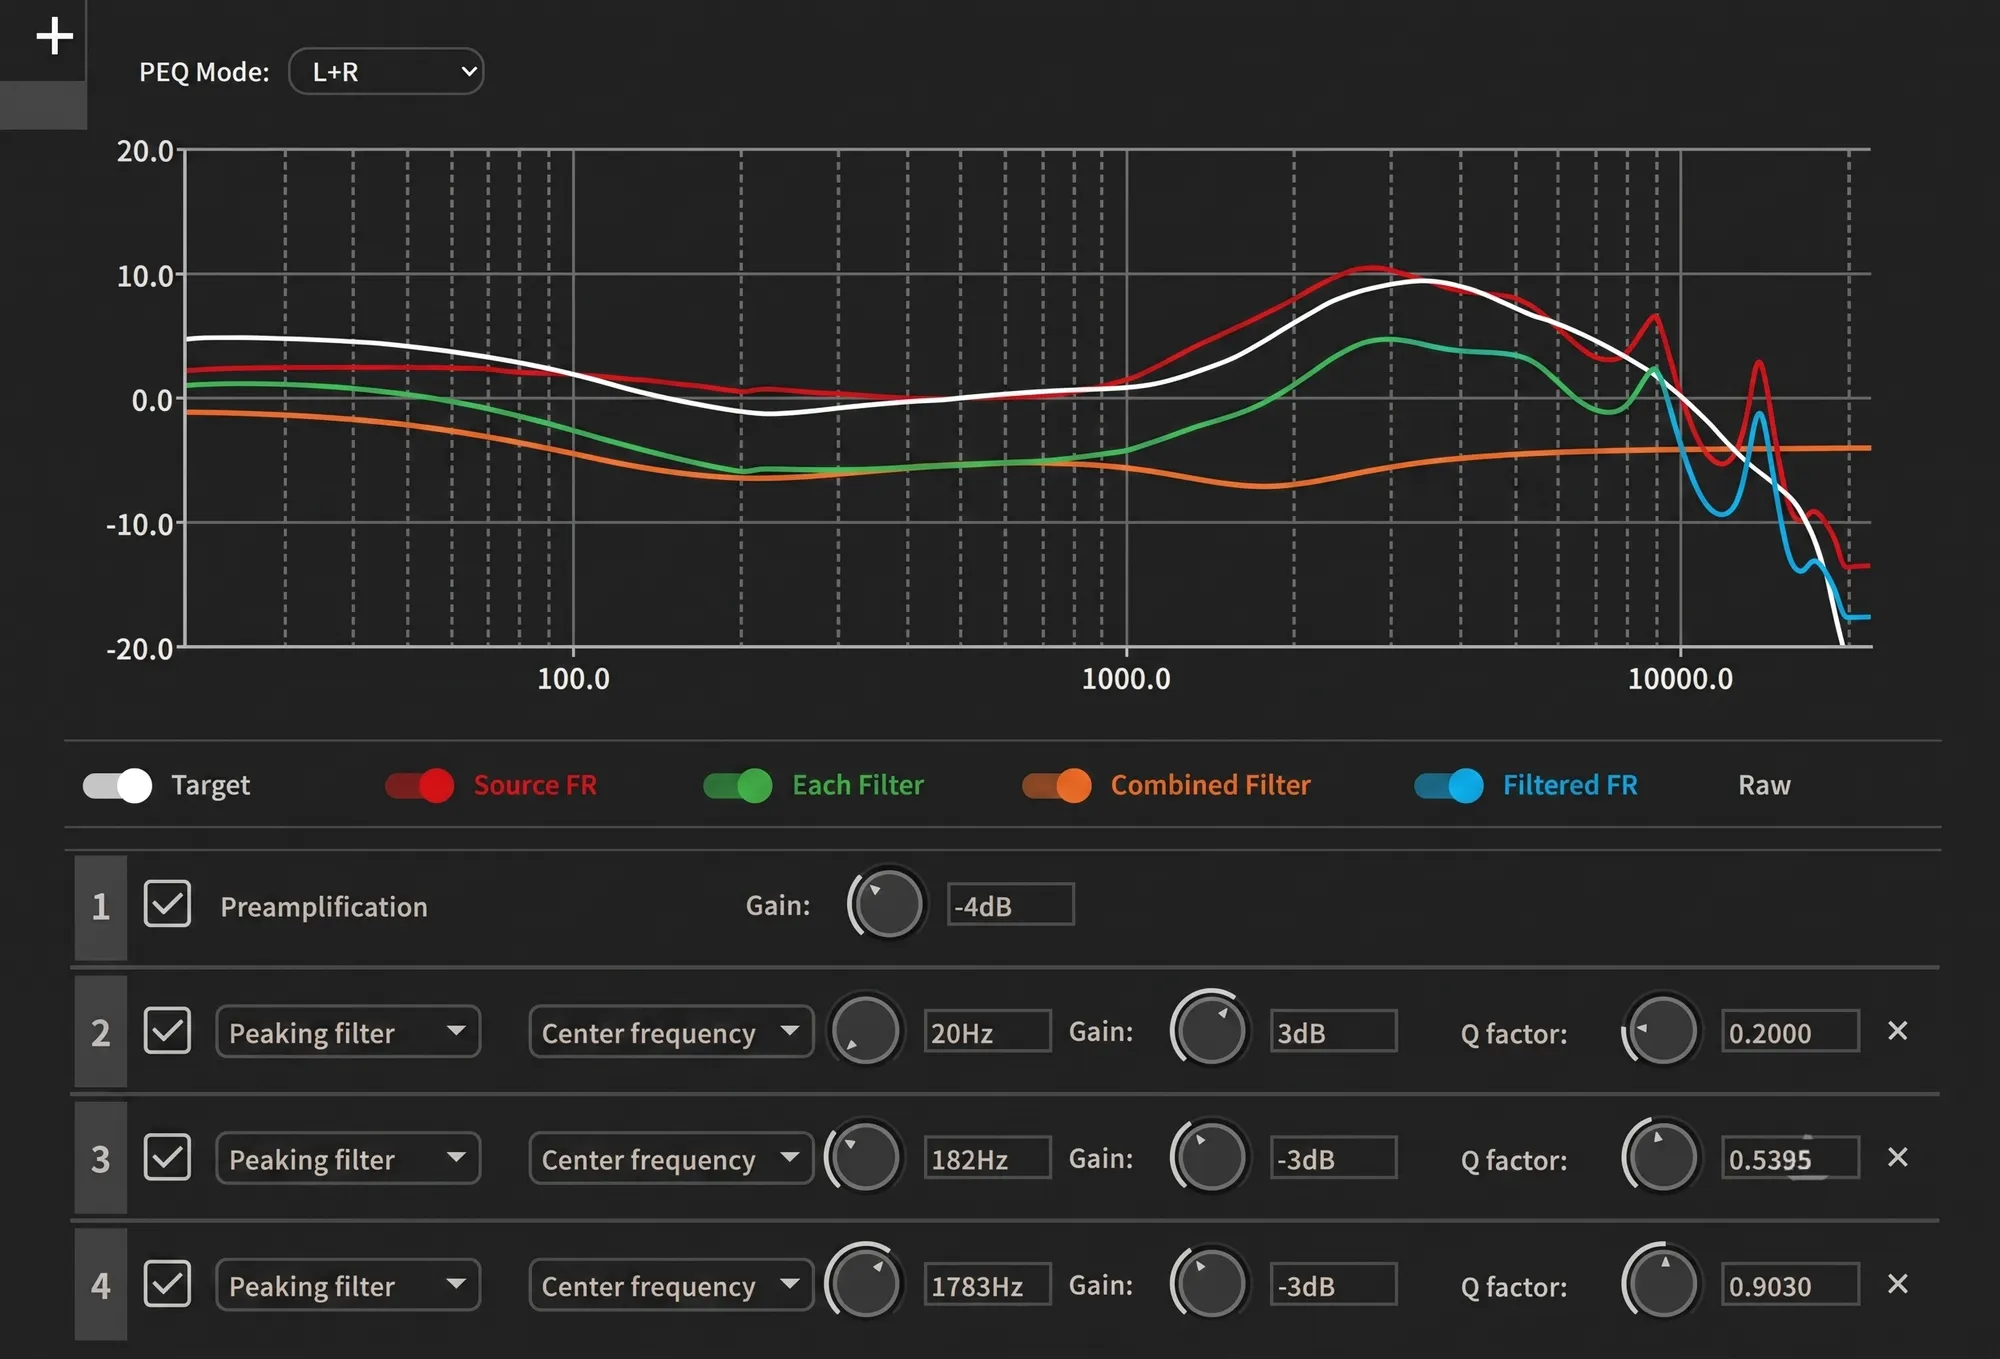Click the 0.5395 Q factor field
Viewport: 2000px width, 1359px height.
(x=1790, y=1158)
